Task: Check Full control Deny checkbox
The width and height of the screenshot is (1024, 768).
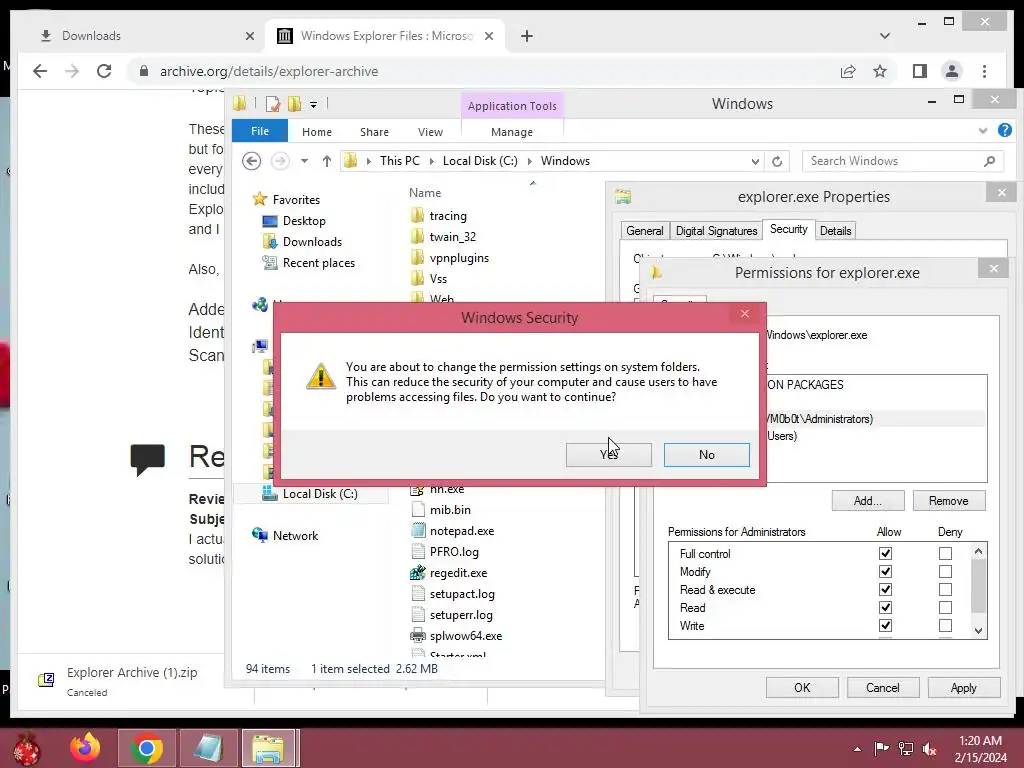Action: tap(945, 554)
